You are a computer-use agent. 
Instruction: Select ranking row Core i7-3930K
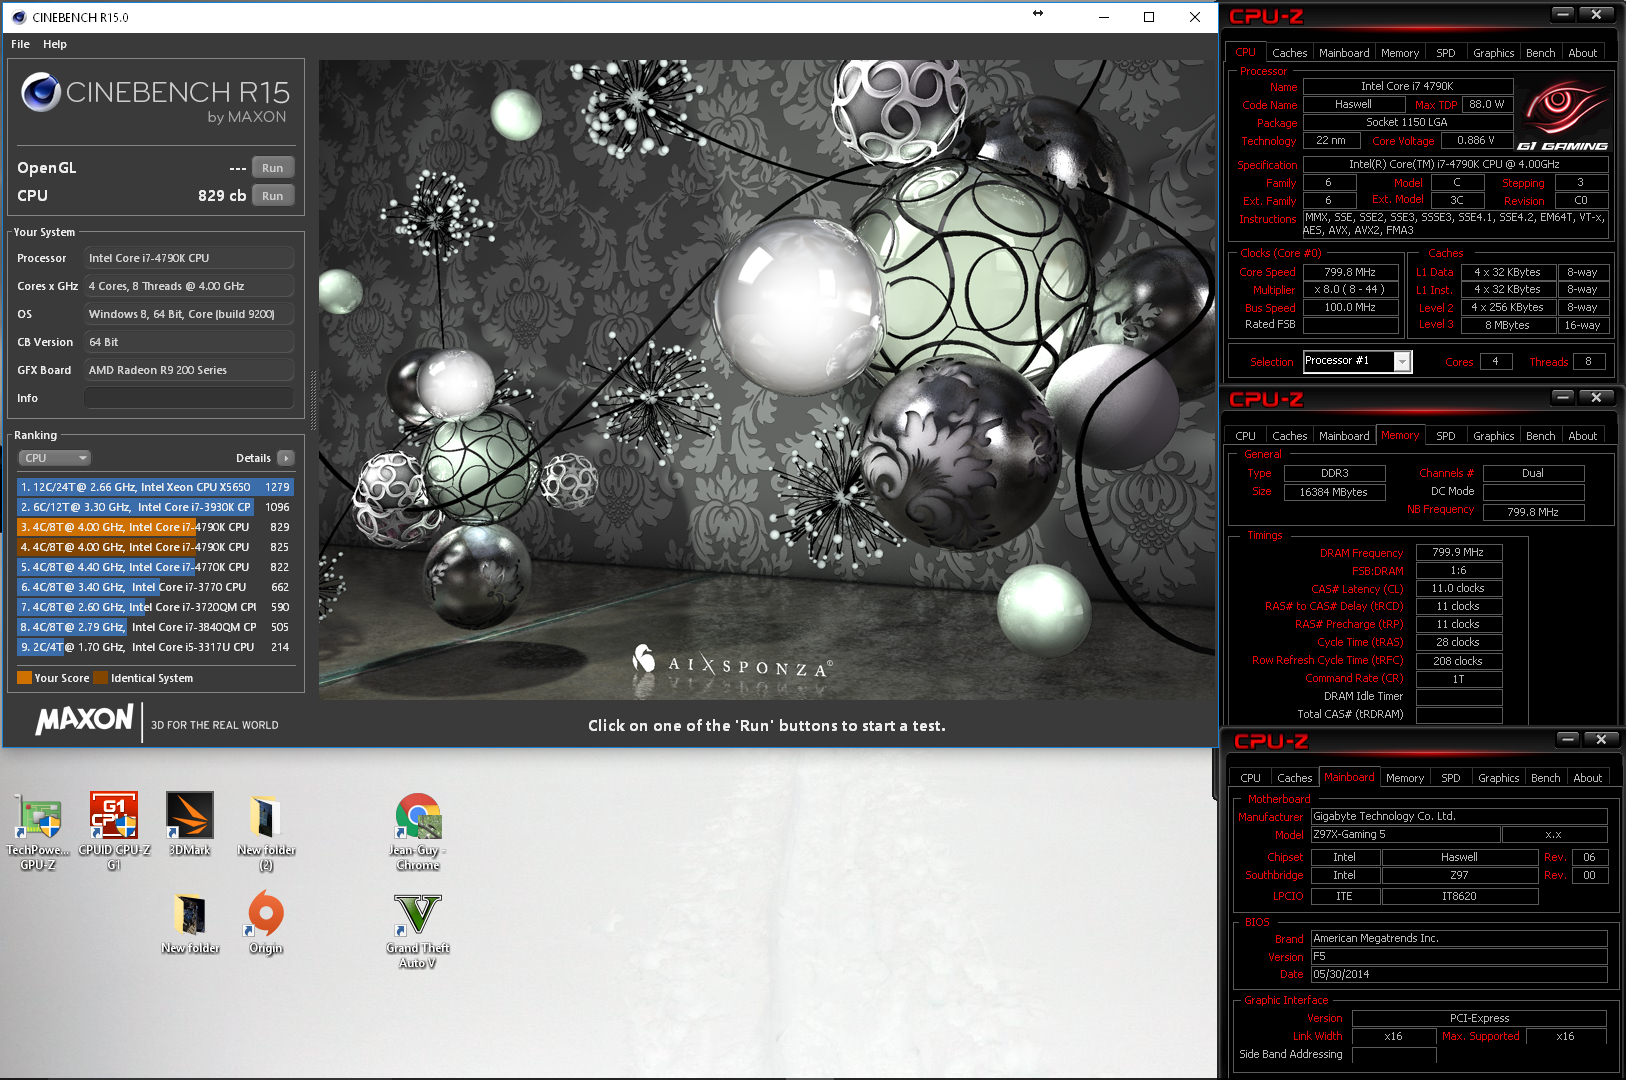155,507
